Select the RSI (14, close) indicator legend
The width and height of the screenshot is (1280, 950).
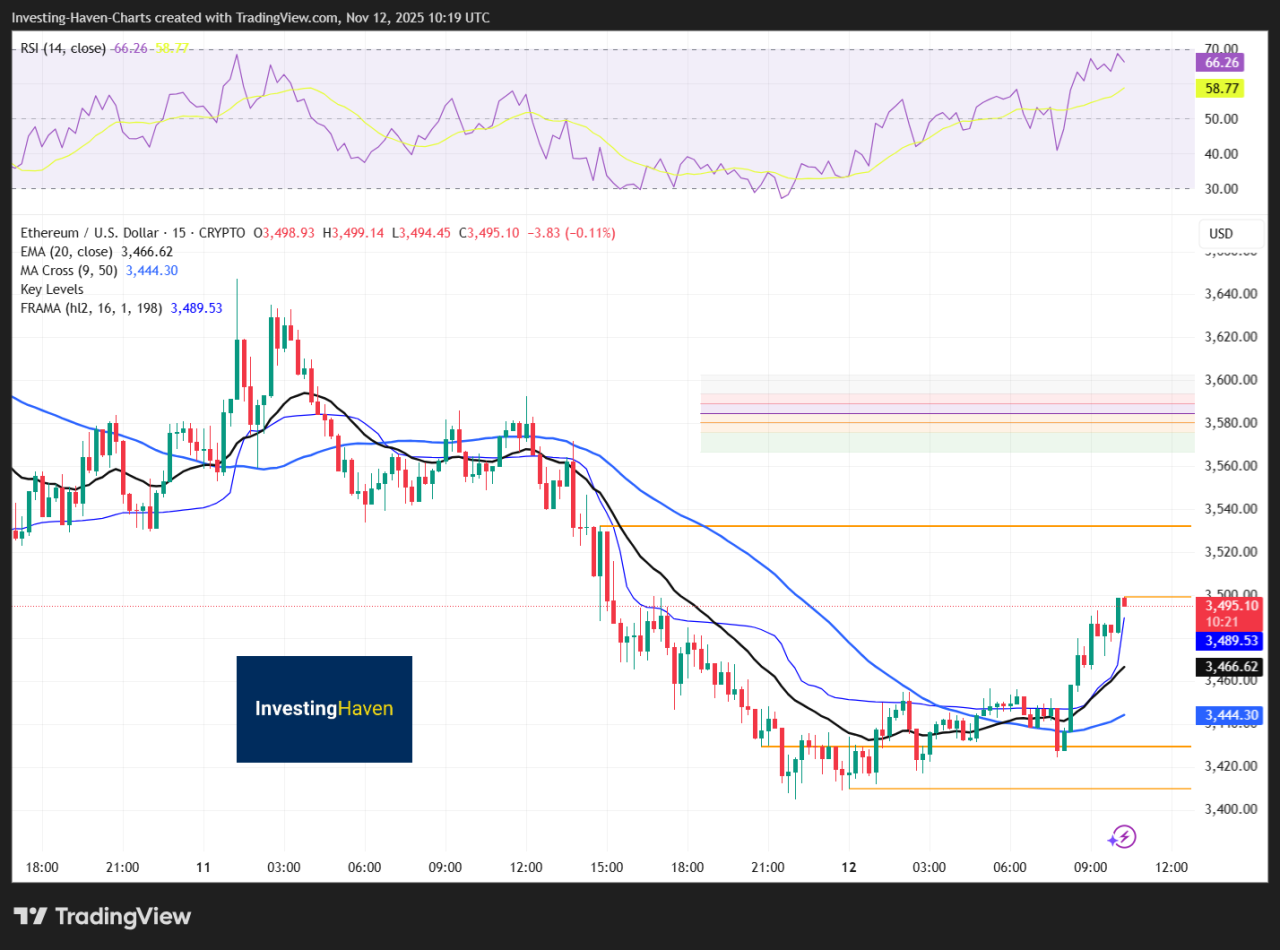pos(64,47)
